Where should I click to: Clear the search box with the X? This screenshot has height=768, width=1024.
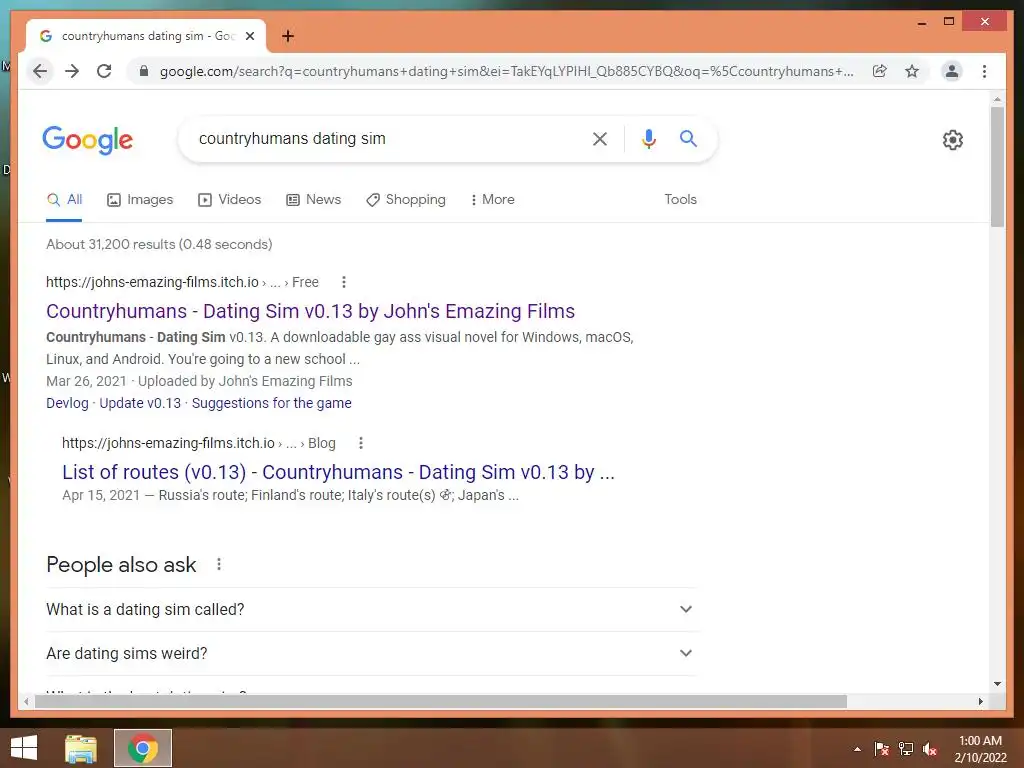(600, 138)
